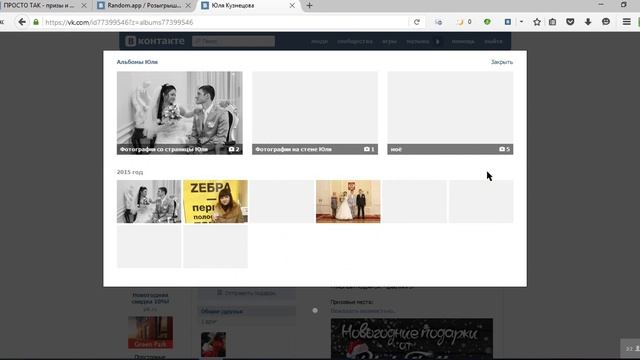Image resolution: width=640 pixels, height=360 pixels.
Task: Click the grey extension icon after reload
Action: [438, 22]
